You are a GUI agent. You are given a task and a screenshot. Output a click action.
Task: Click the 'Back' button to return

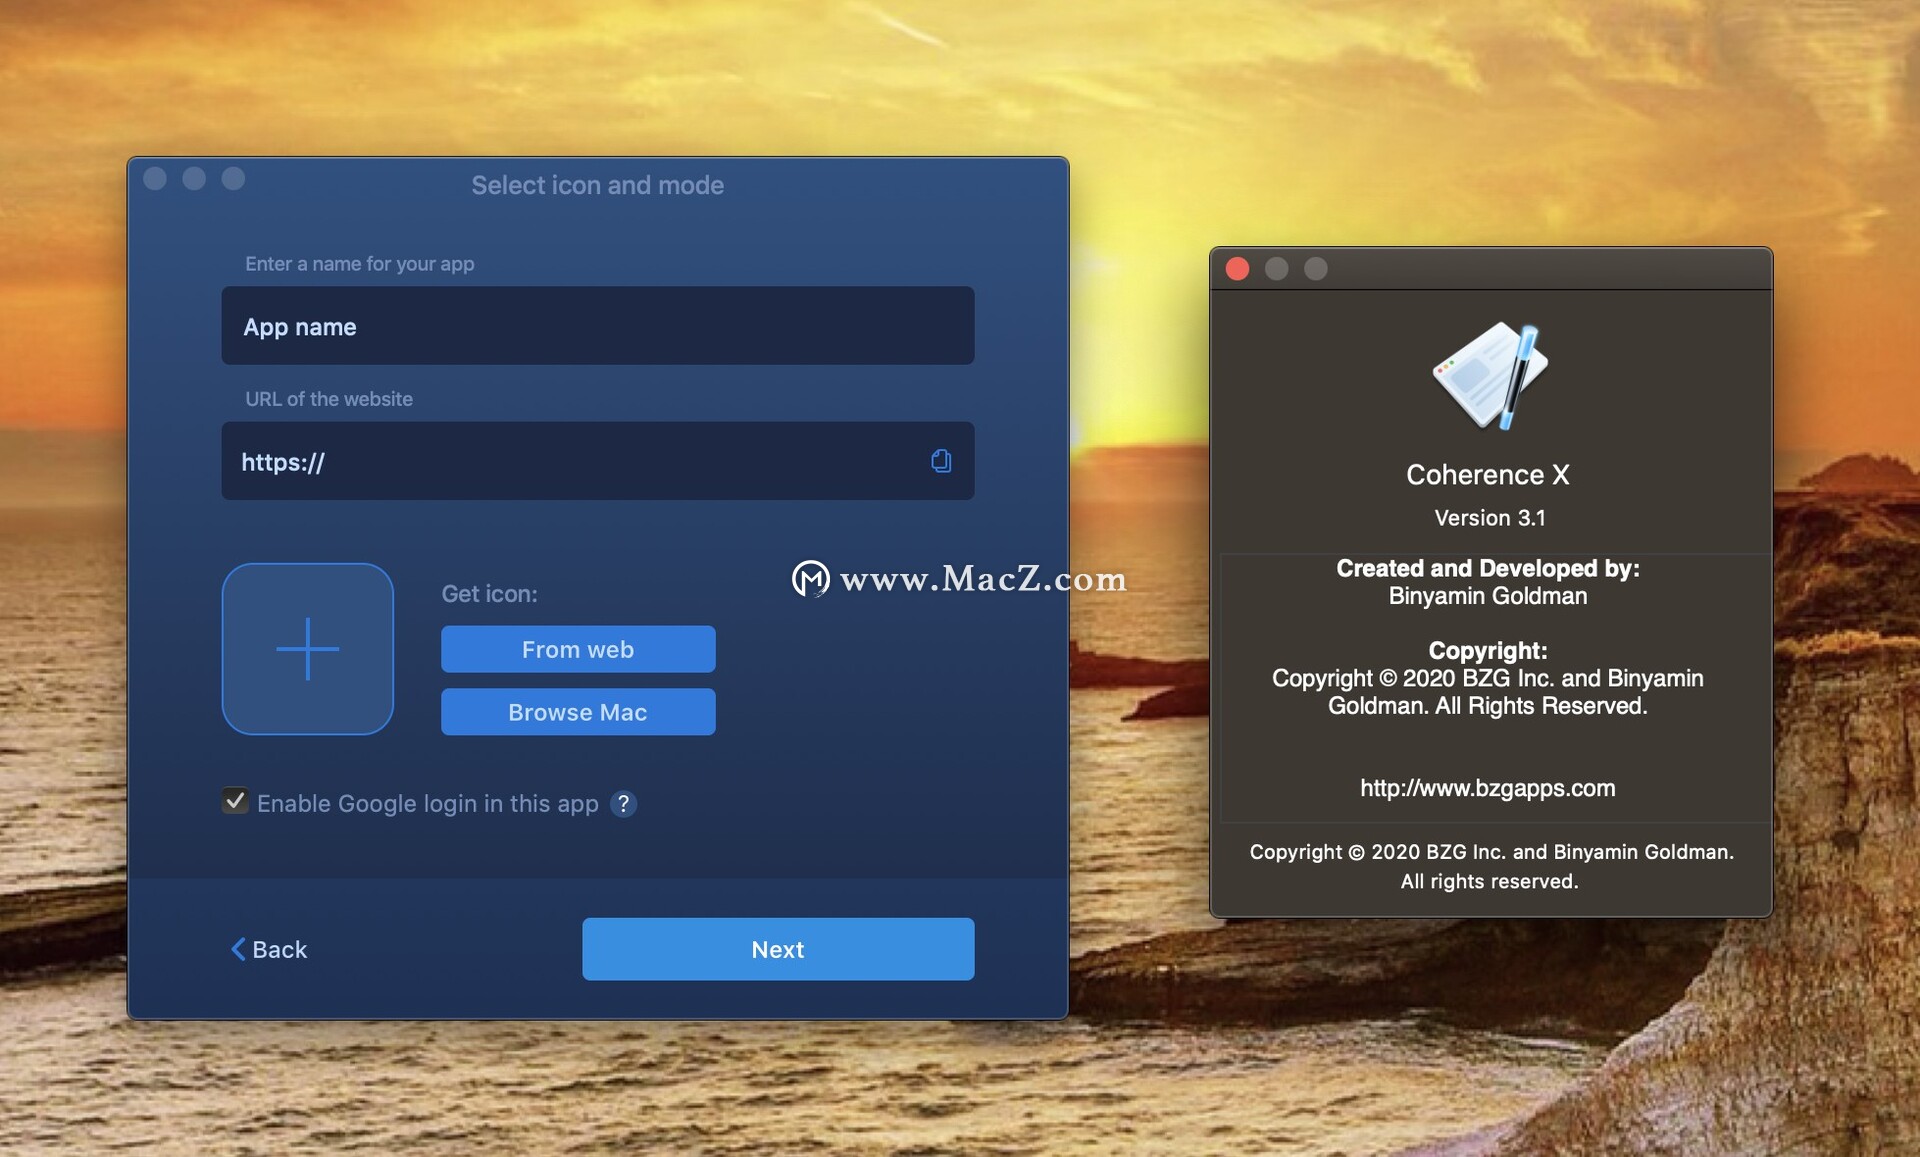tap(273, 947)
